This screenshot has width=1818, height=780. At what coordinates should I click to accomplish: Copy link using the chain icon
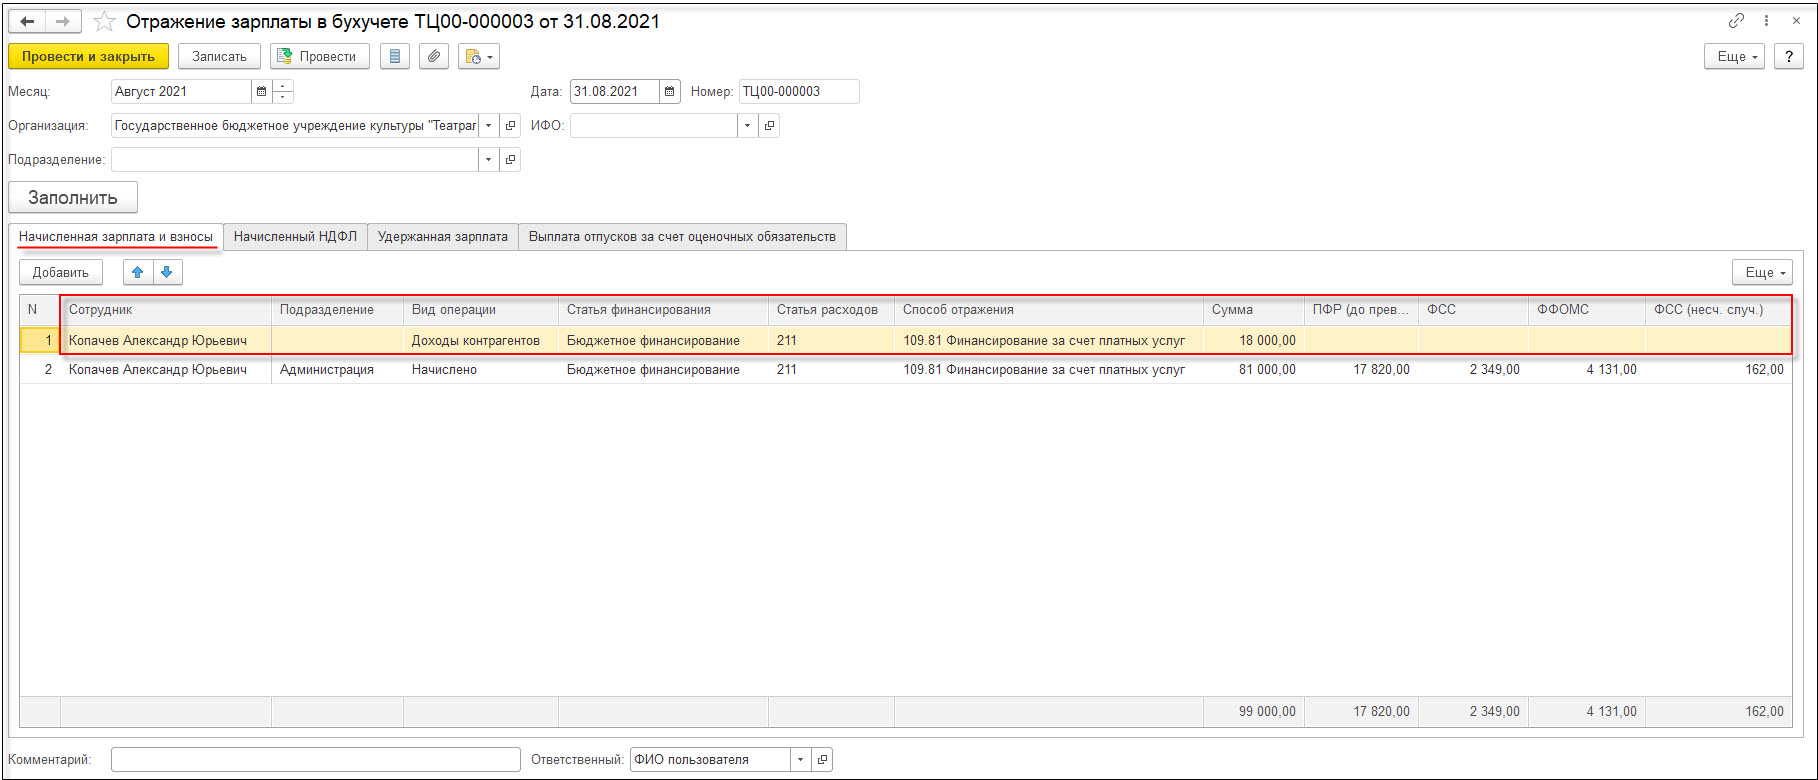tap(1737, 20)
